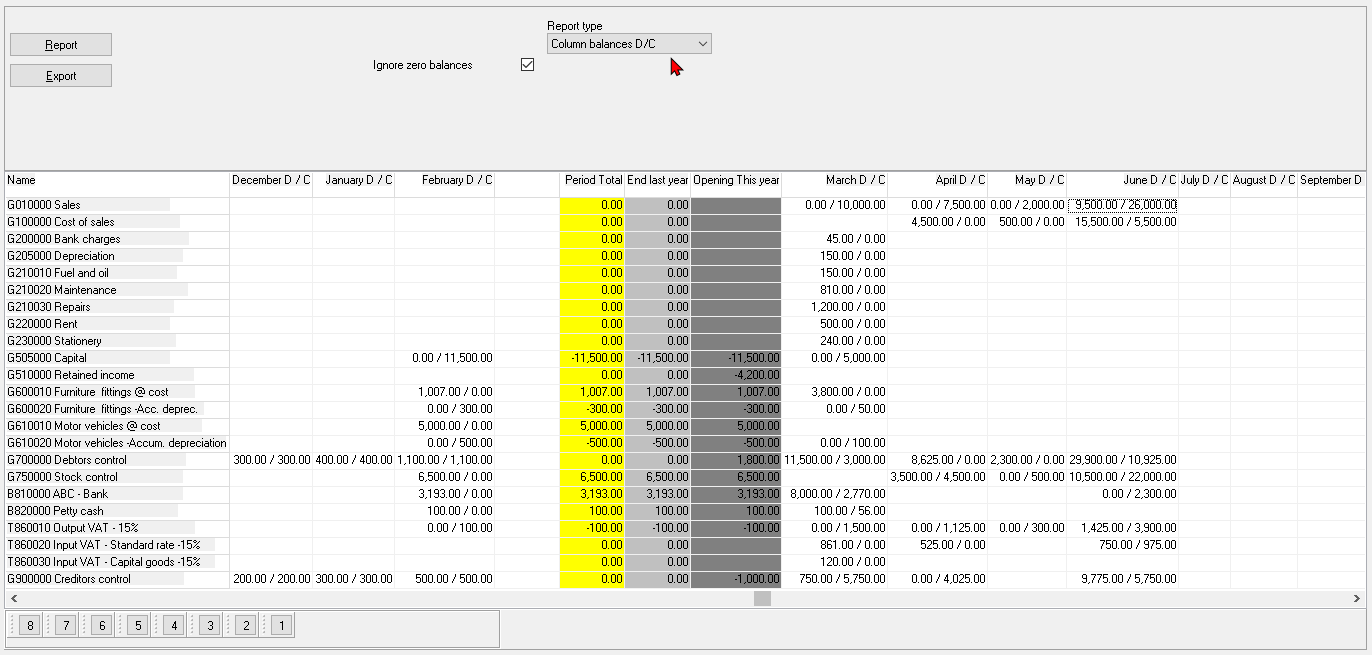Click March cell 750.00 / 5,750.00 for Creditors
Image resolution: width=1372 pixels, height=655 pixels.
tap(835, 579)
